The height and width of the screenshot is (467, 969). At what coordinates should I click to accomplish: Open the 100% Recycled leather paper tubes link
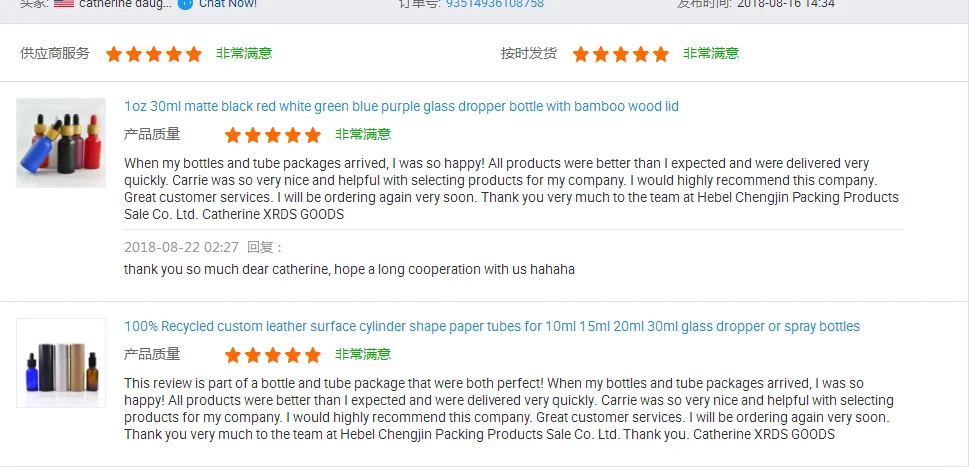point(491,326)
